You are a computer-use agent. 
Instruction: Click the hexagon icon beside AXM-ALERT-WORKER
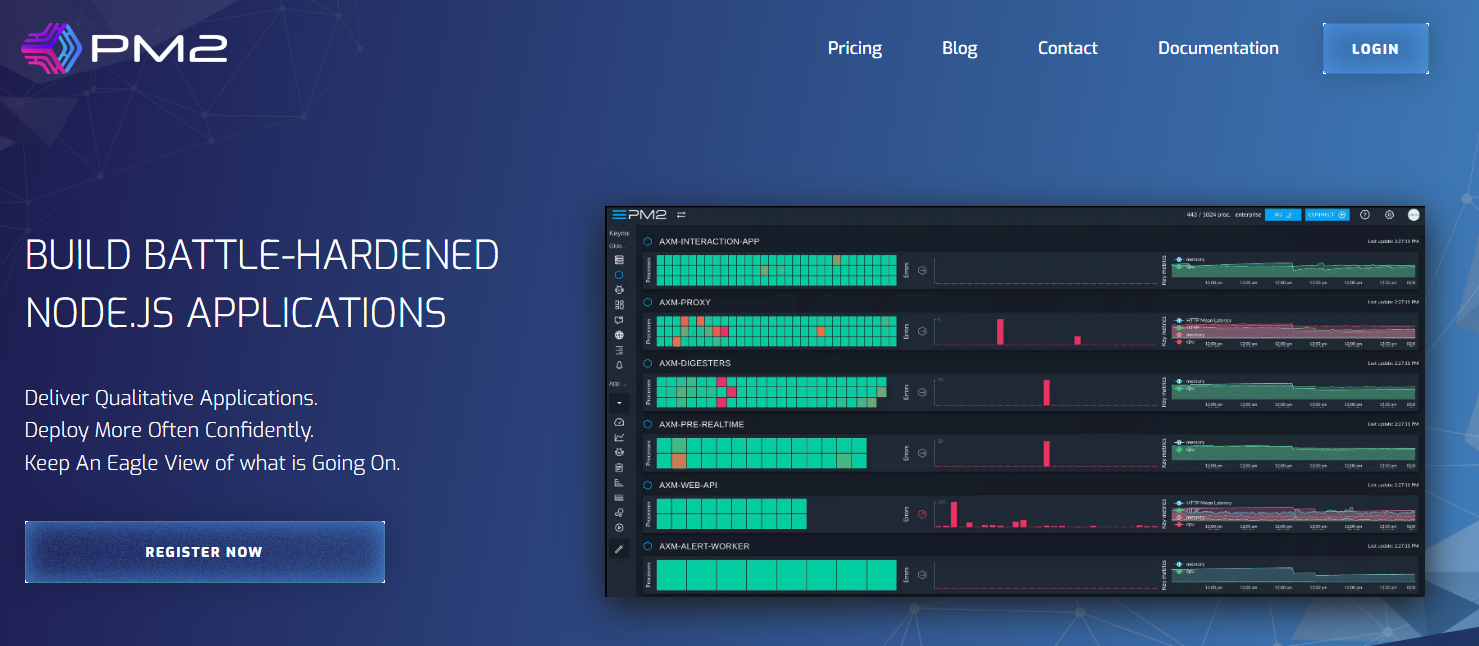648,546
